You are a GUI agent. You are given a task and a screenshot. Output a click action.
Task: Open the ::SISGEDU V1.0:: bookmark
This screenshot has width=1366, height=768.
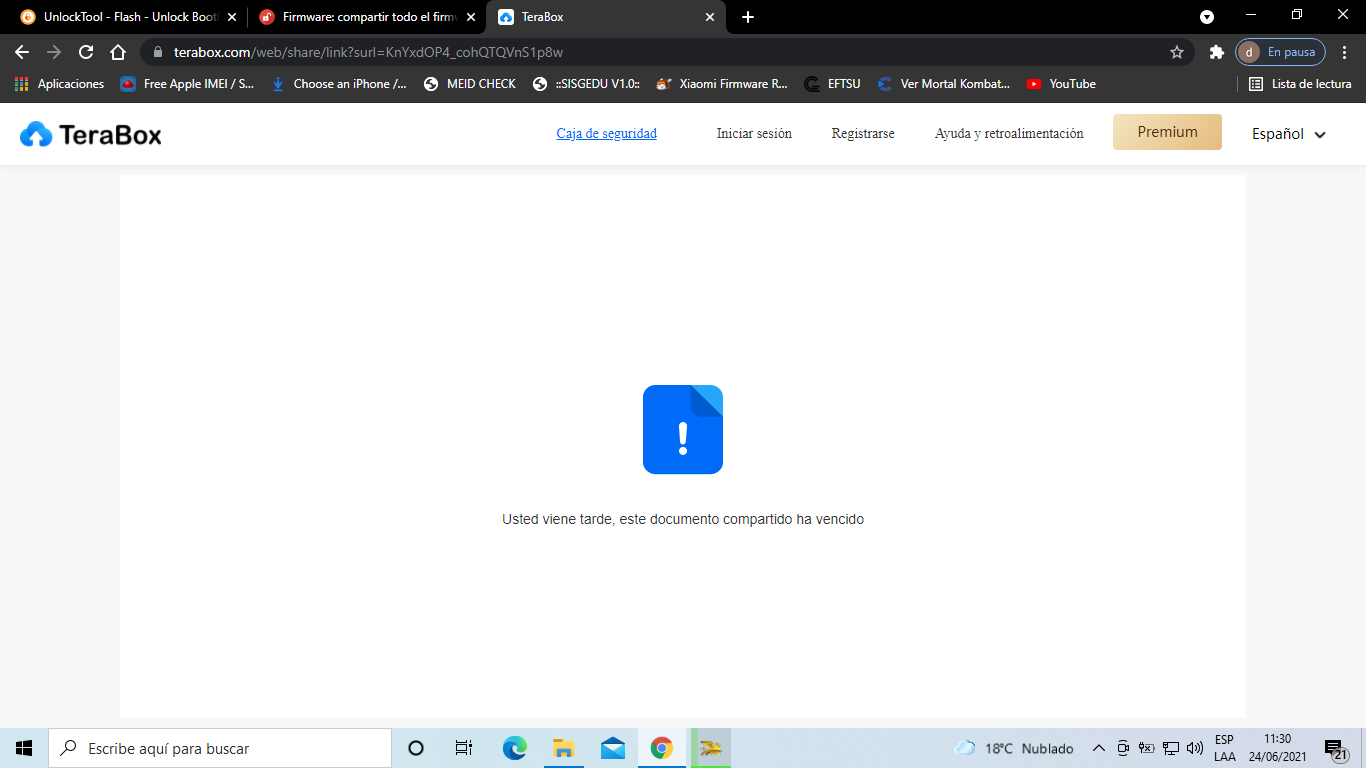(587, 84)
